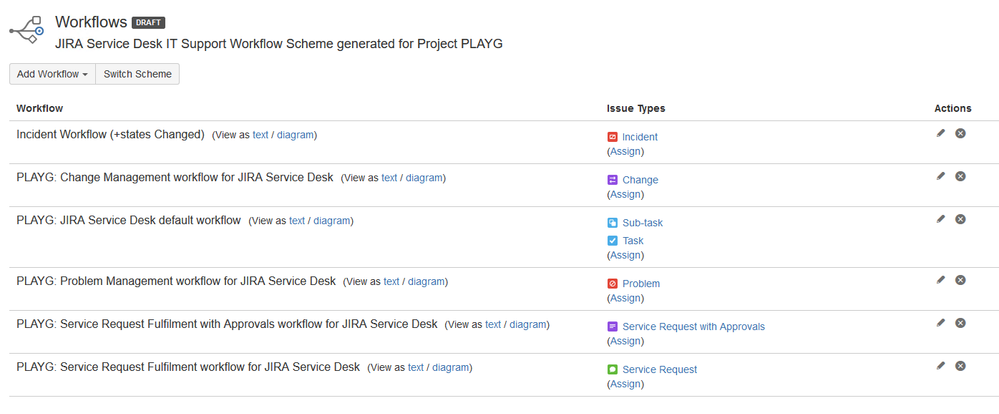Remove the Incident Workflow using the X icon
The height and width of the screenshot is (414, 999).
pyautogui.click(x=960, y=133)
